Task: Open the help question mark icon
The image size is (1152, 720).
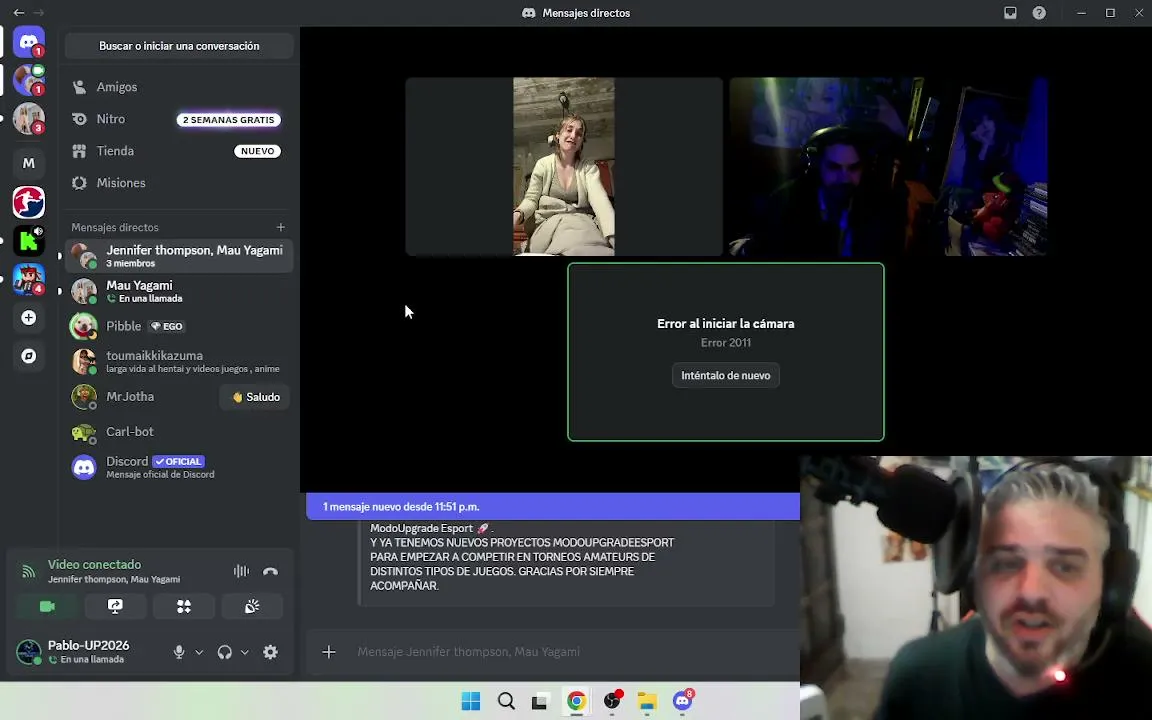Action: 1039,12
